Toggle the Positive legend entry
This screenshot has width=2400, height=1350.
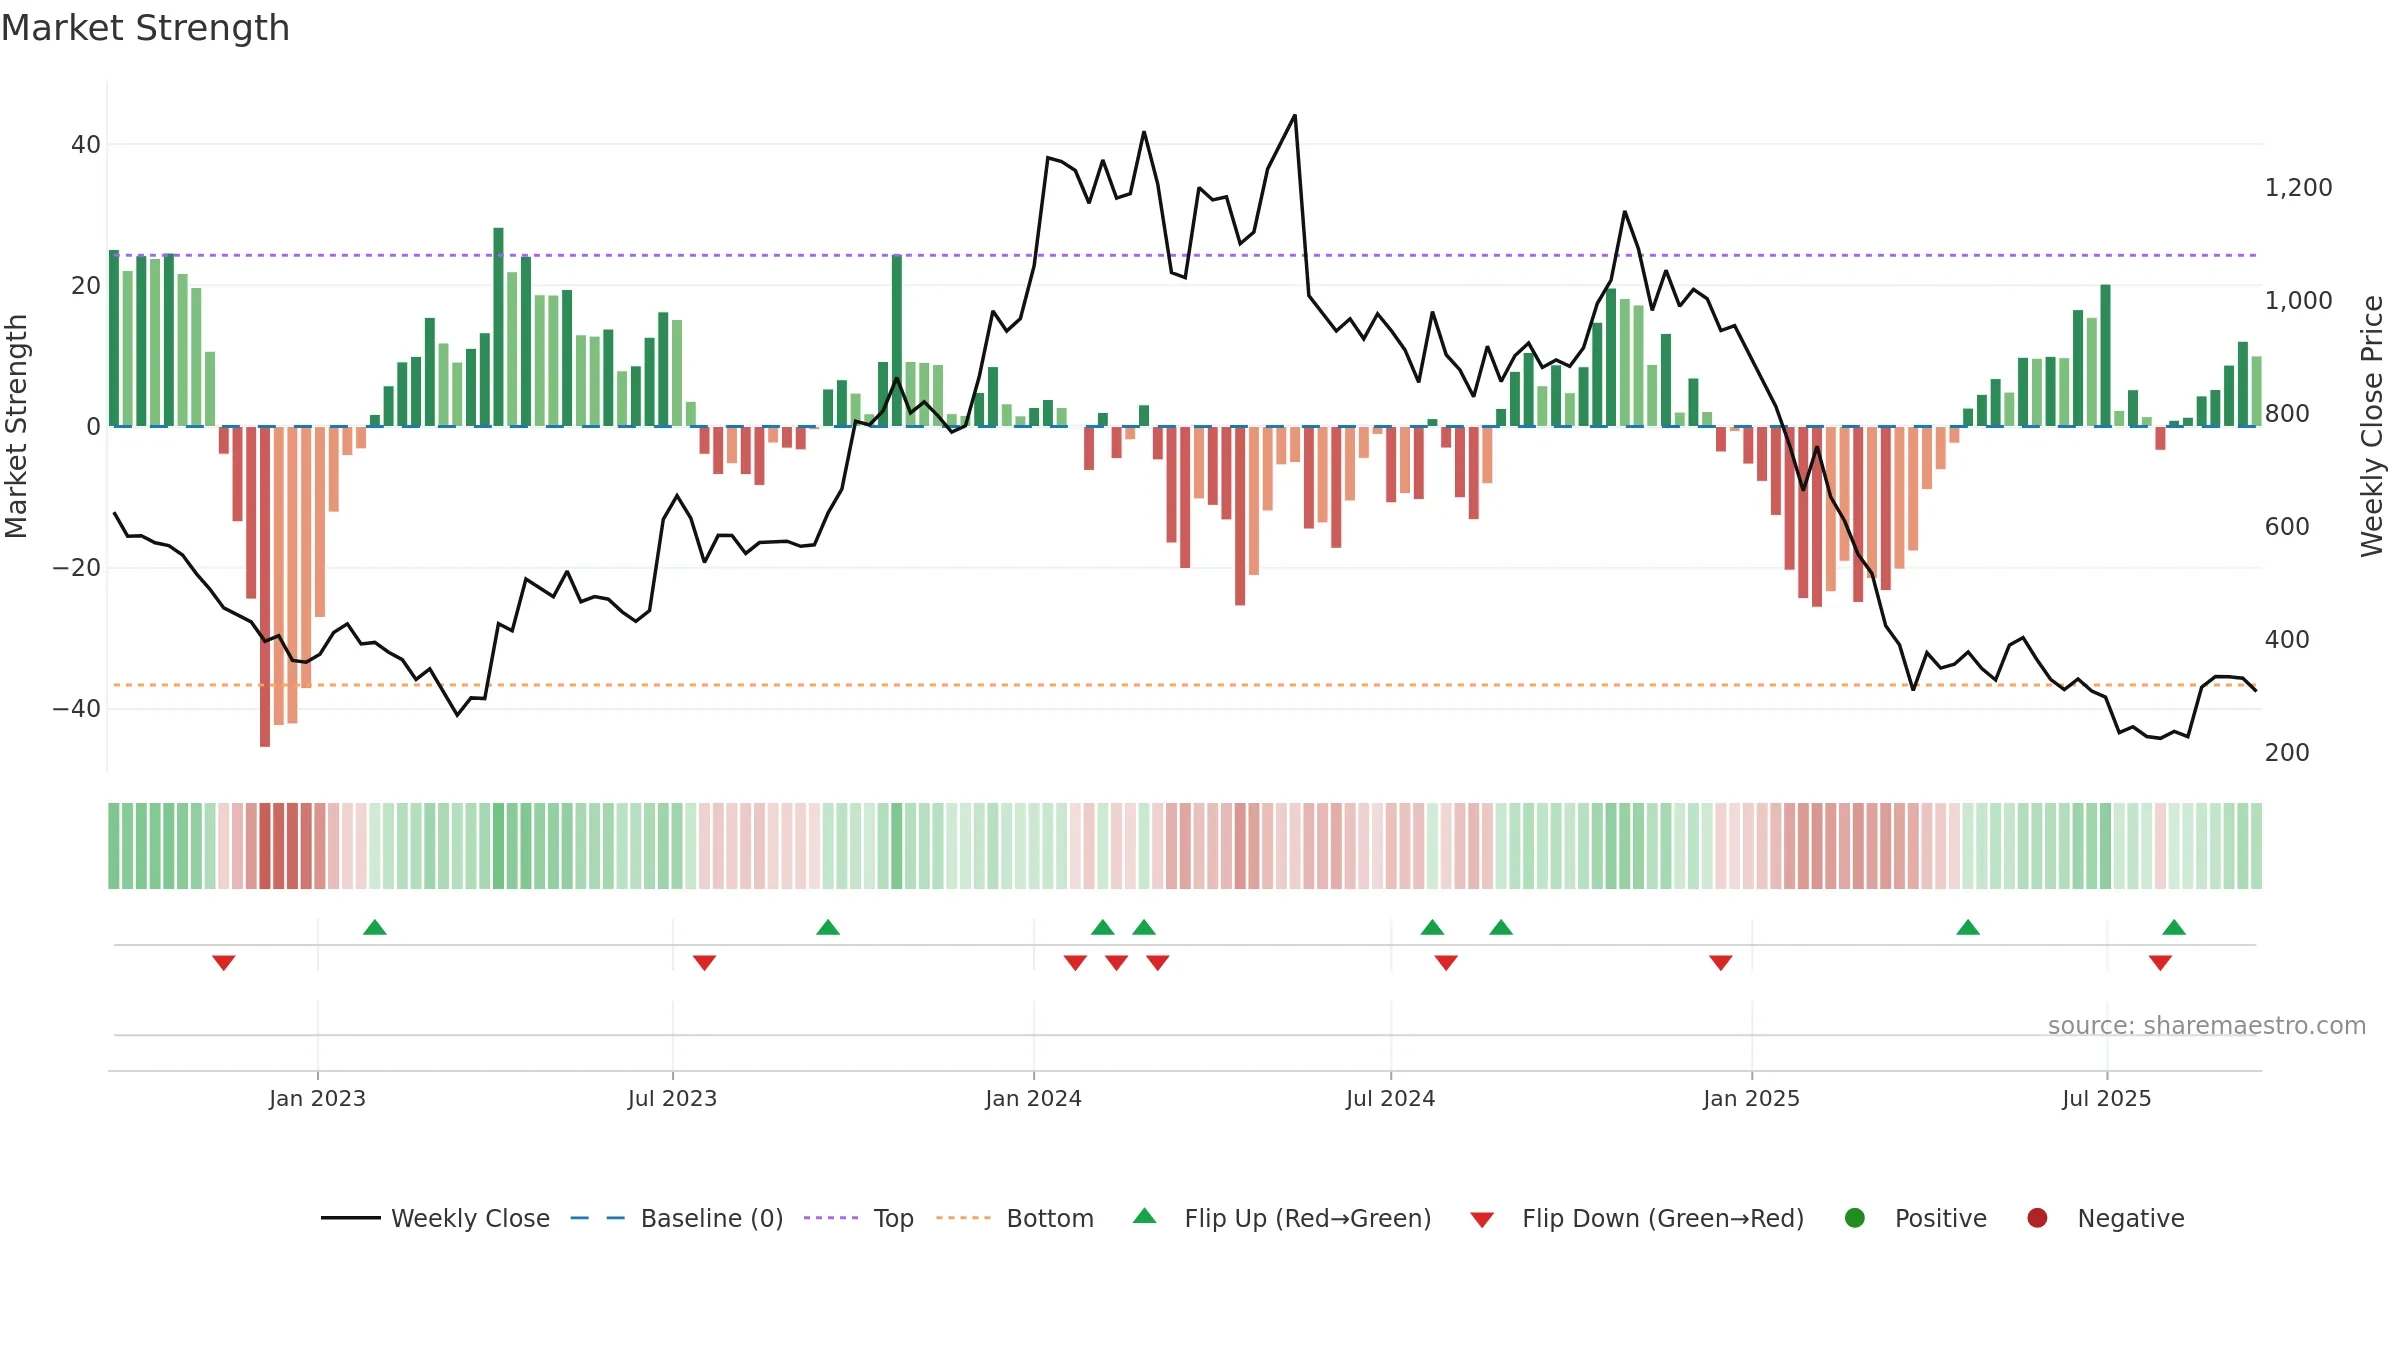pos(1915,1218)
